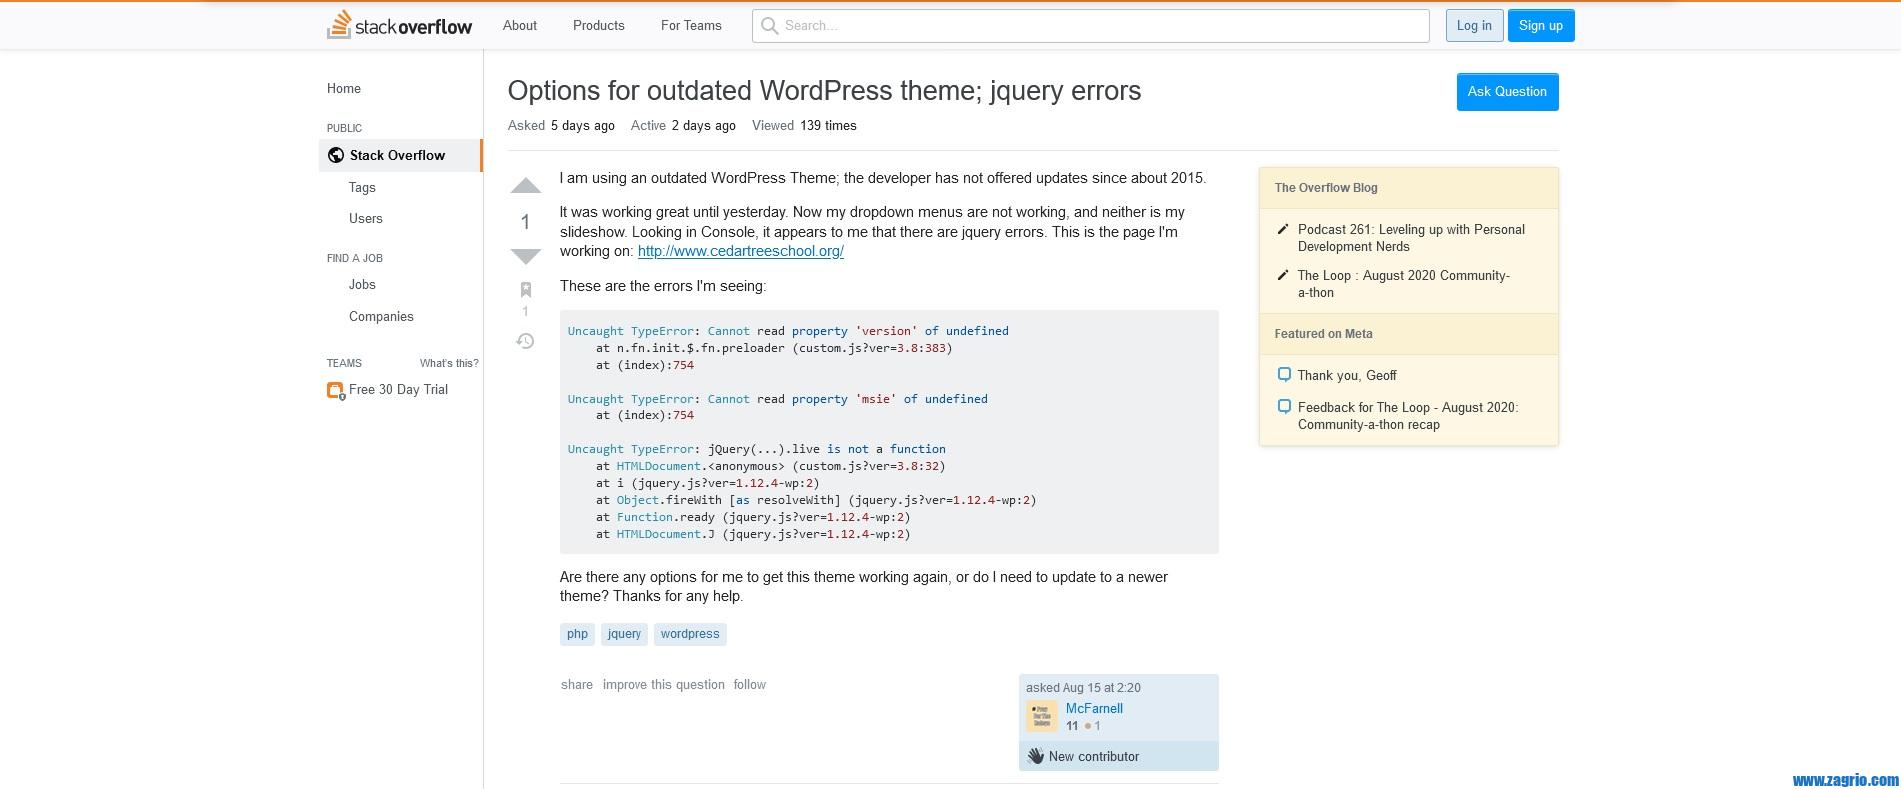Click the 'Asked 5 days ago' text
Viewport: 1901px width, 789px height.
pyautogui.click(x=561, y=125)
